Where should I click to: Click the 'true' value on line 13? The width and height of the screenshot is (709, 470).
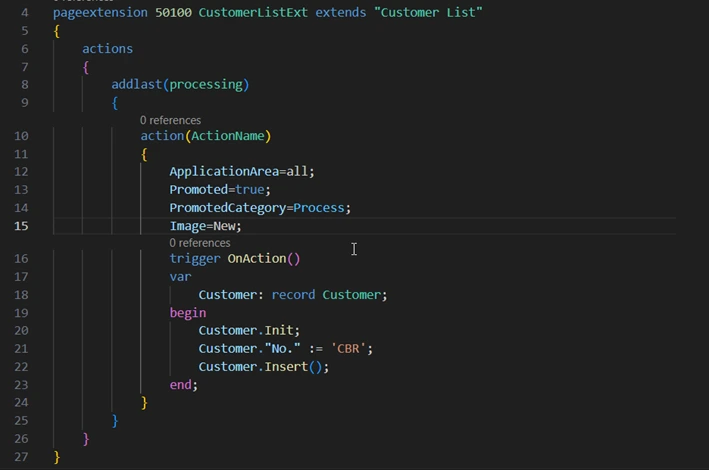click(250, 190)
